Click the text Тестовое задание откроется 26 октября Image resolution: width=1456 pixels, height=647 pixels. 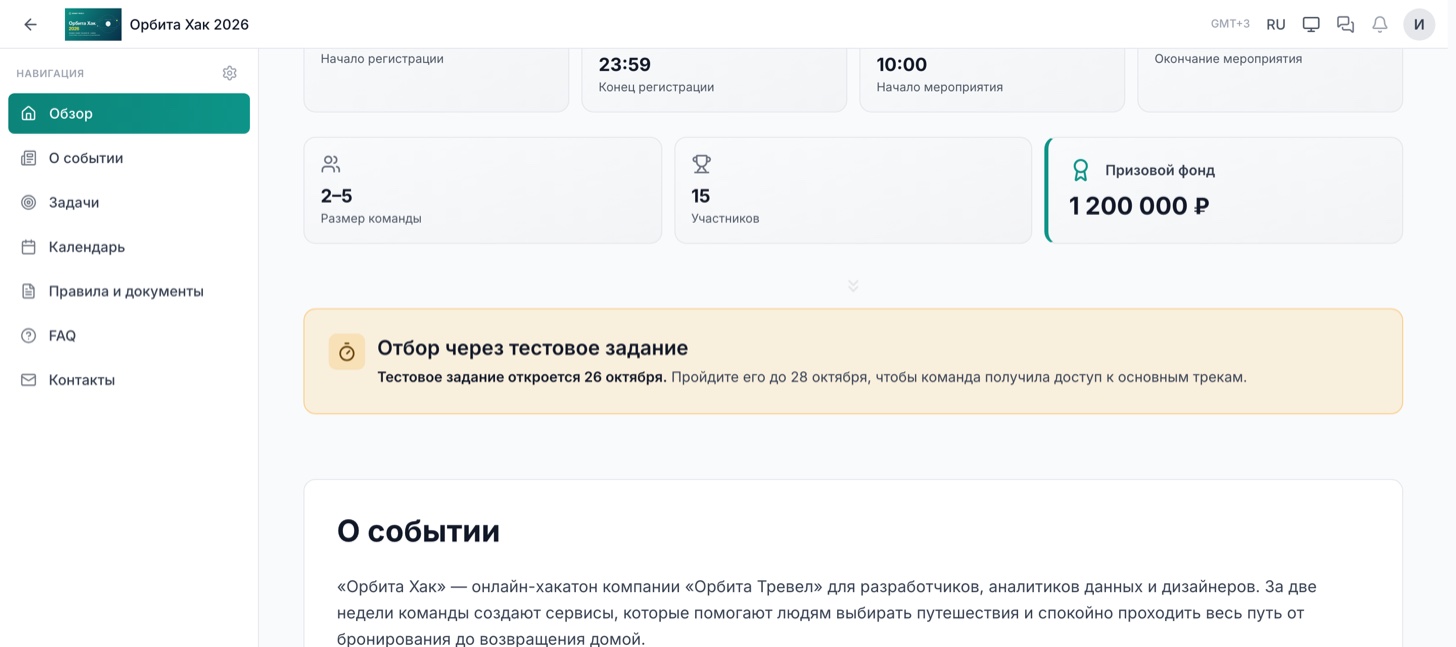[522, 377]
